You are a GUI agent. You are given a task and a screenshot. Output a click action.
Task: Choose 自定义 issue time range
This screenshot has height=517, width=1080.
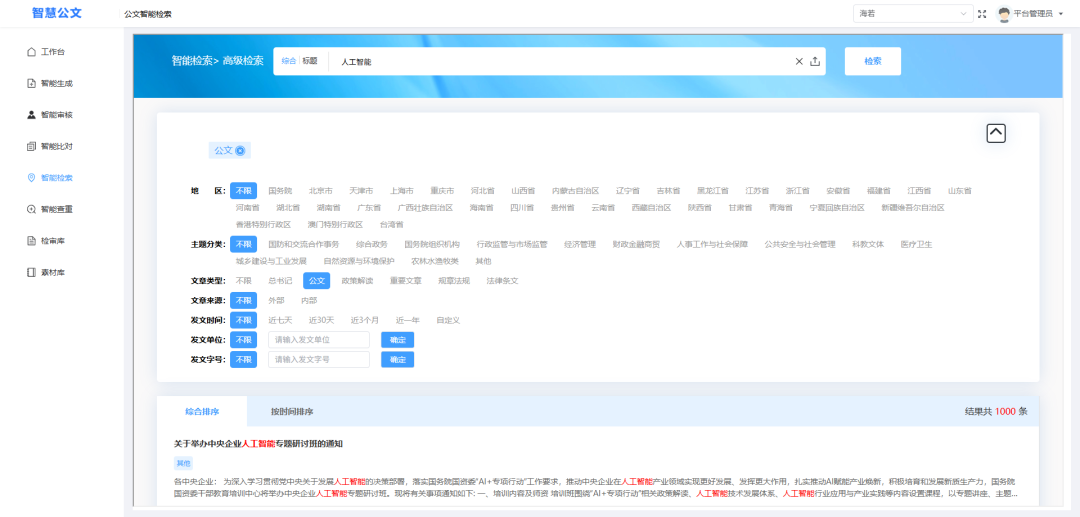click(448, 320)
